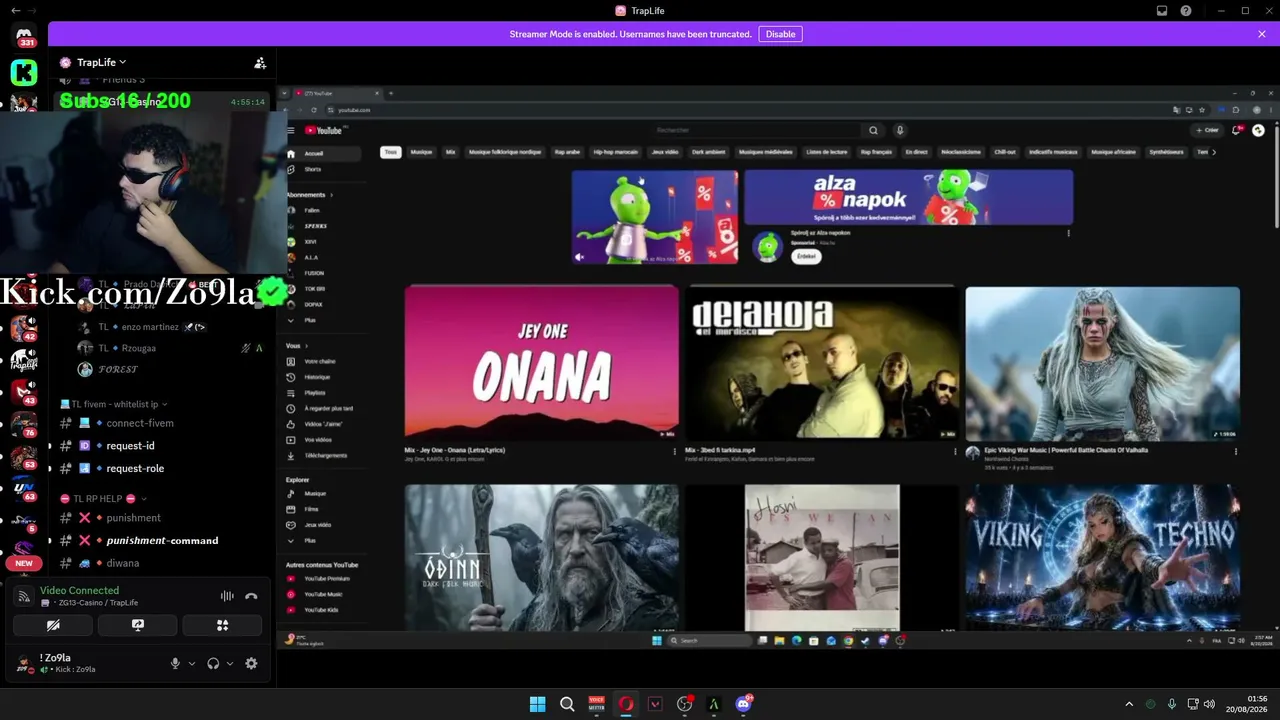Mute the microphone in the user panel
This screenshot has height=720, width=1280.
point(175,663)
